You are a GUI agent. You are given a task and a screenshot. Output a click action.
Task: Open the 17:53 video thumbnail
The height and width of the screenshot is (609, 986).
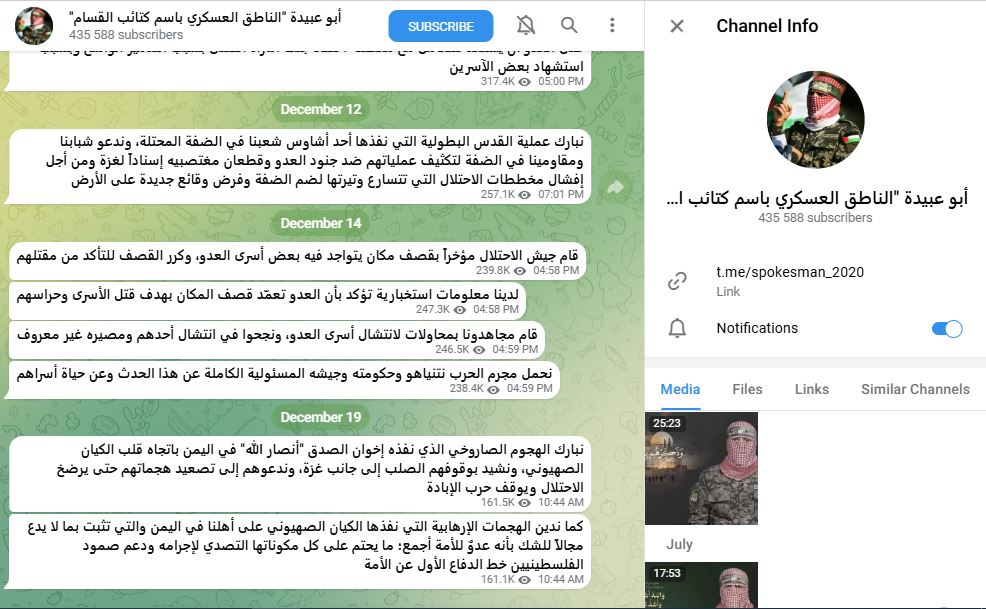(701, 585)
